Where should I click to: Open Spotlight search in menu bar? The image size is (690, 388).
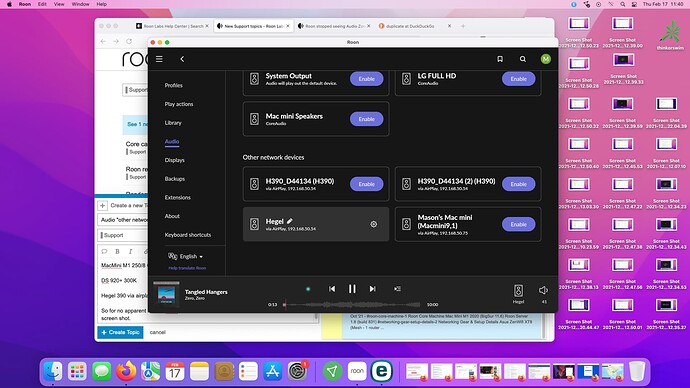pyautogui.click(x=623, y=4)
